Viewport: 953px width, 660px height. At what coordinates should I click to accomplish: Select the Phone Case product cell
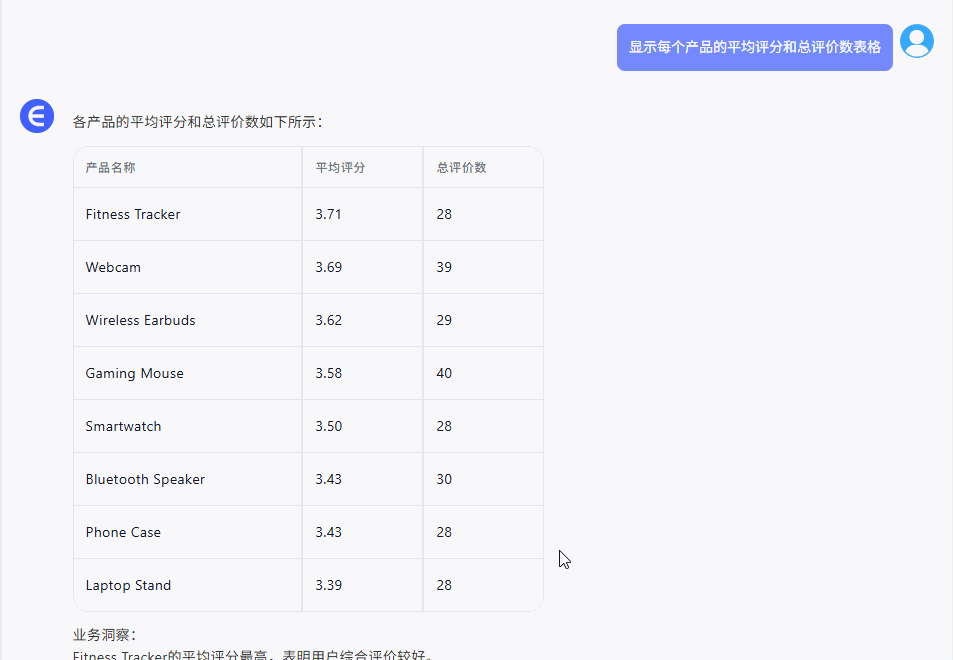tap(188, 532)
